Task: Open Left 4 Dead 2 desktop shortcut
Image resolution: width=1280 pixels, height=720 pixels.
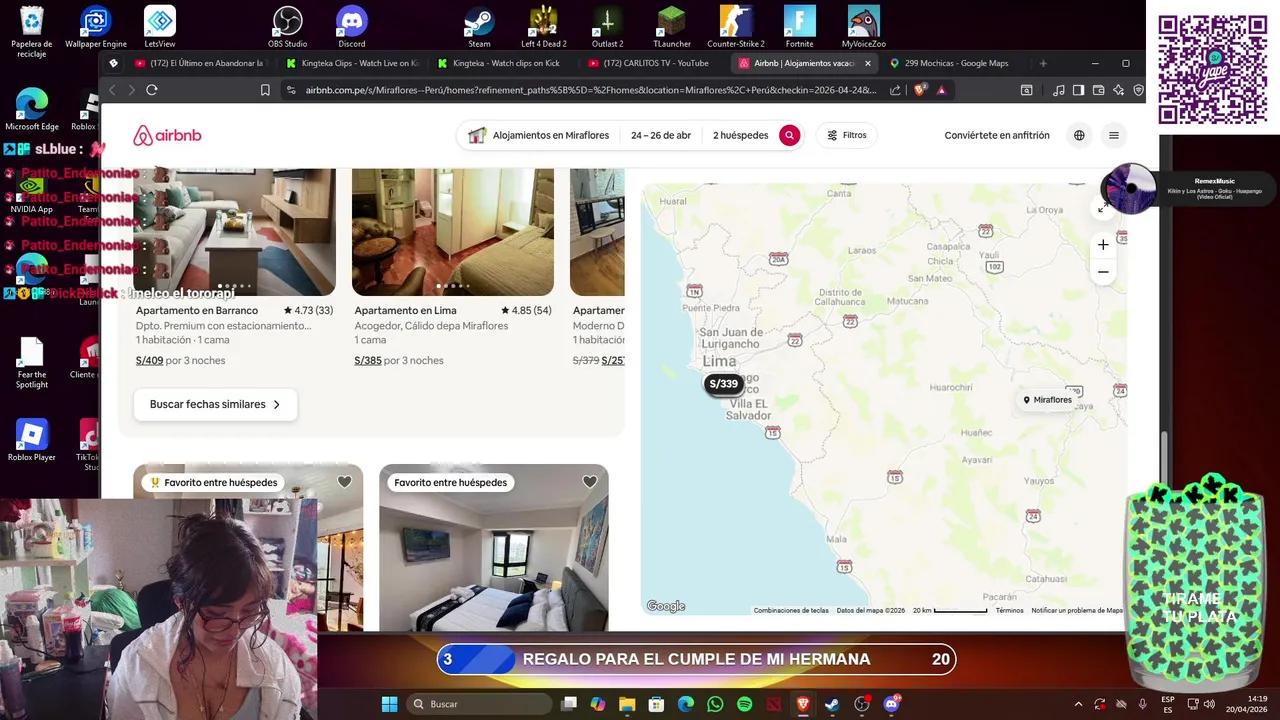Action: [x=544, y=27]
